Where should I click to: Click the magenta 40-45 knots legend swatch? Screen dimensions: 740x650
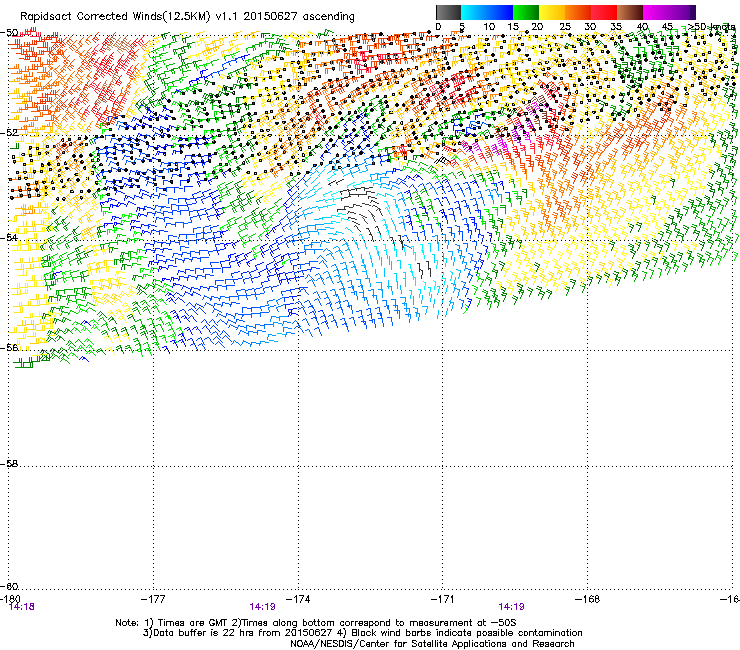pos(656,12)
